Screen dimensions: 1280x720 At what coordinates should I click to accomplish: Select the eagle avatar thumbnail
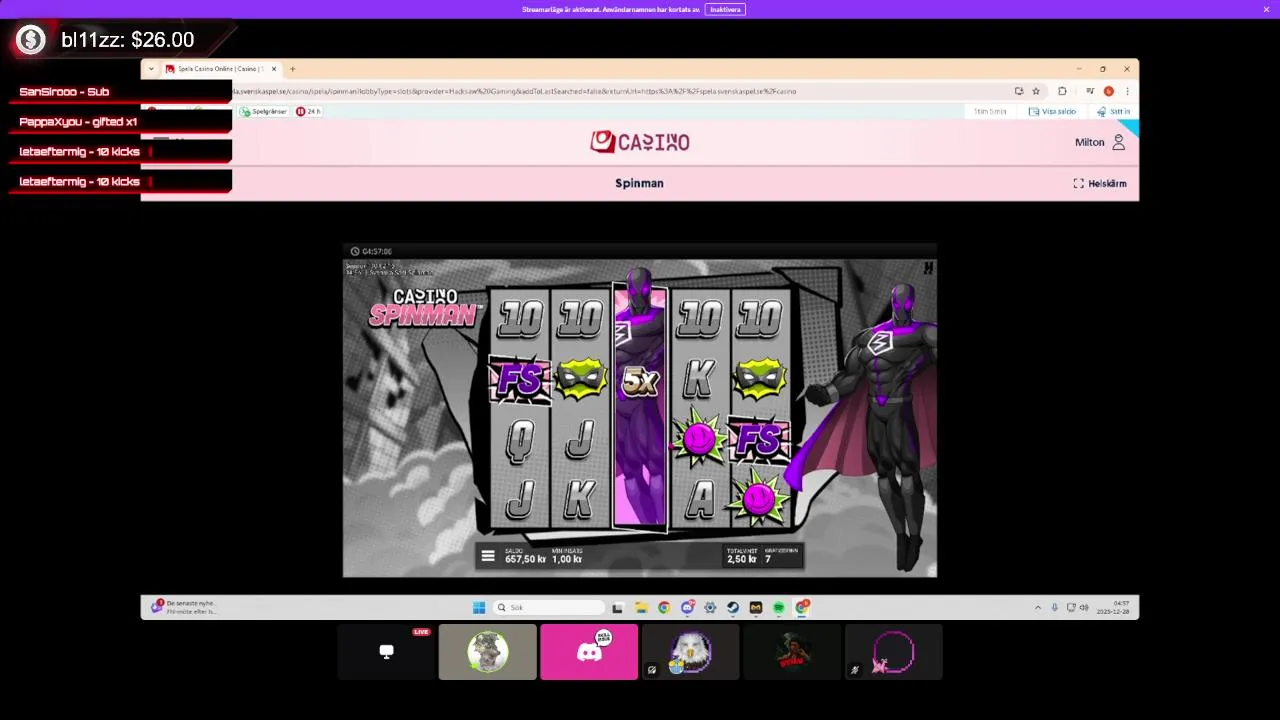coord(691,652)
